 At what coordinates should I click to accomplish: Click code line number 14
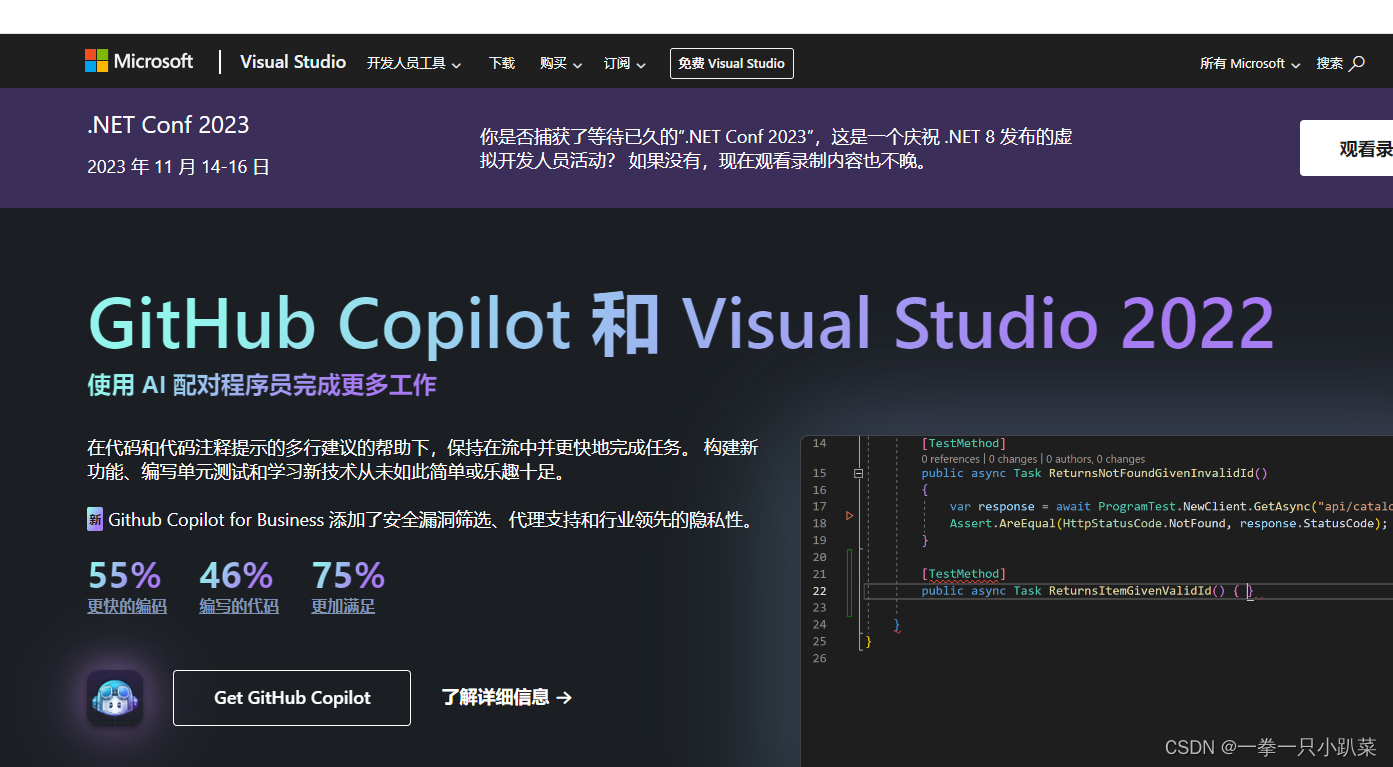point(819,443)
